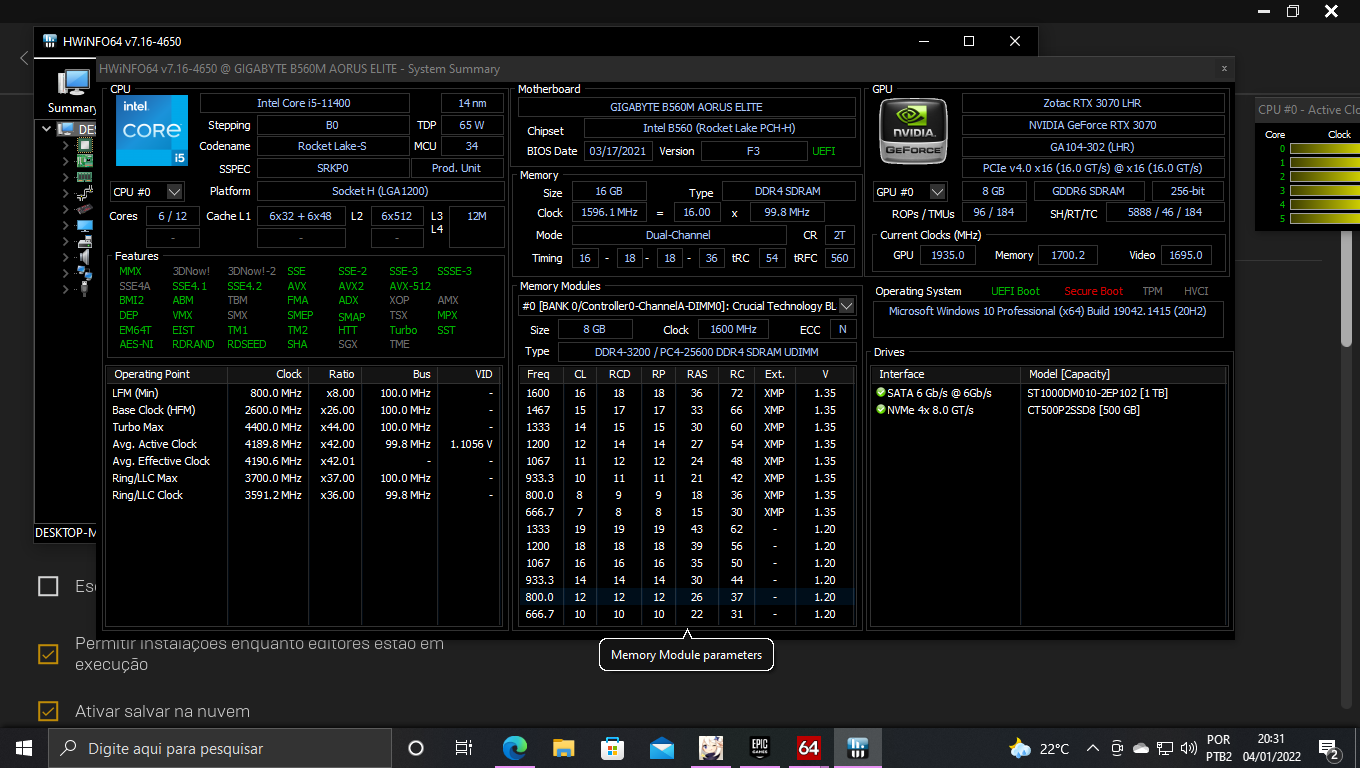
Task: Select the network icon in device tree
Action: click(86, 273)
